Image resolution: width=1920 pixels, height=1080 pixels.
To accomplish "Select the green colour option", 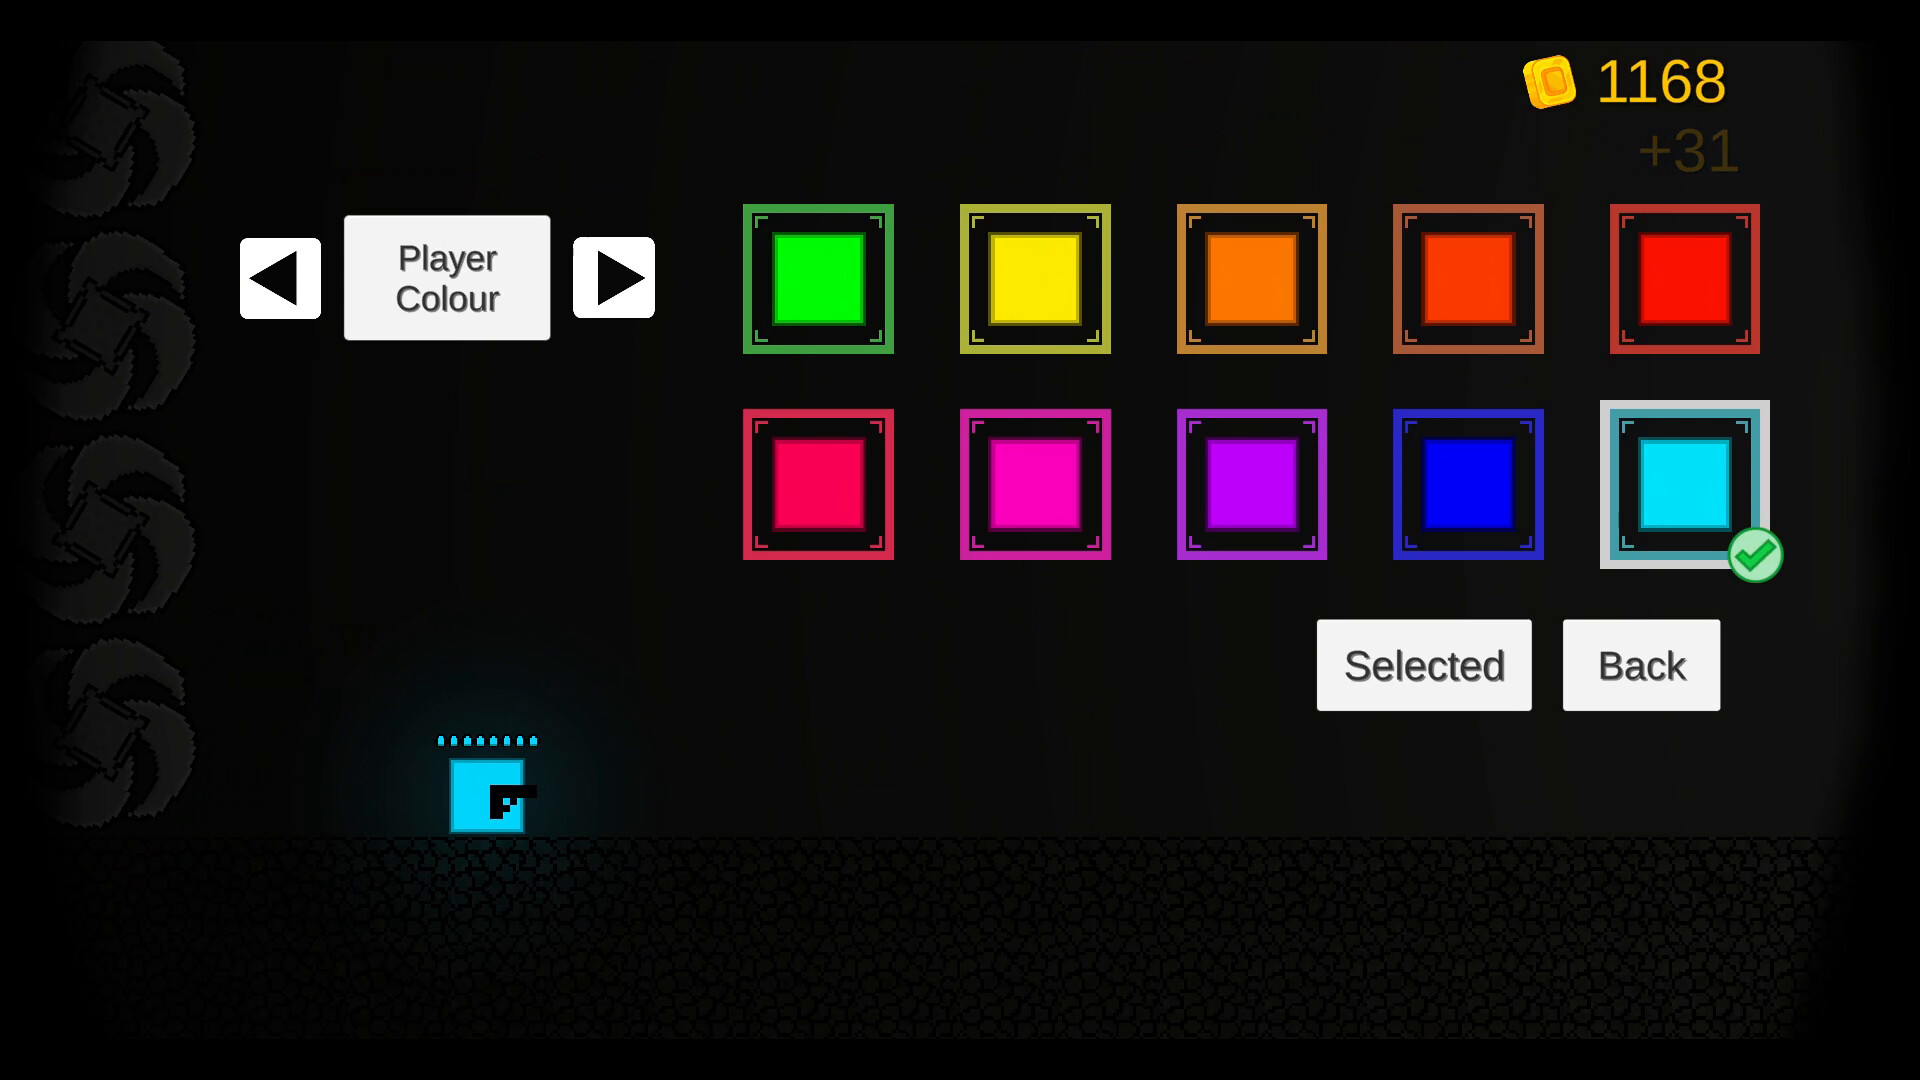I will [818, 277].
